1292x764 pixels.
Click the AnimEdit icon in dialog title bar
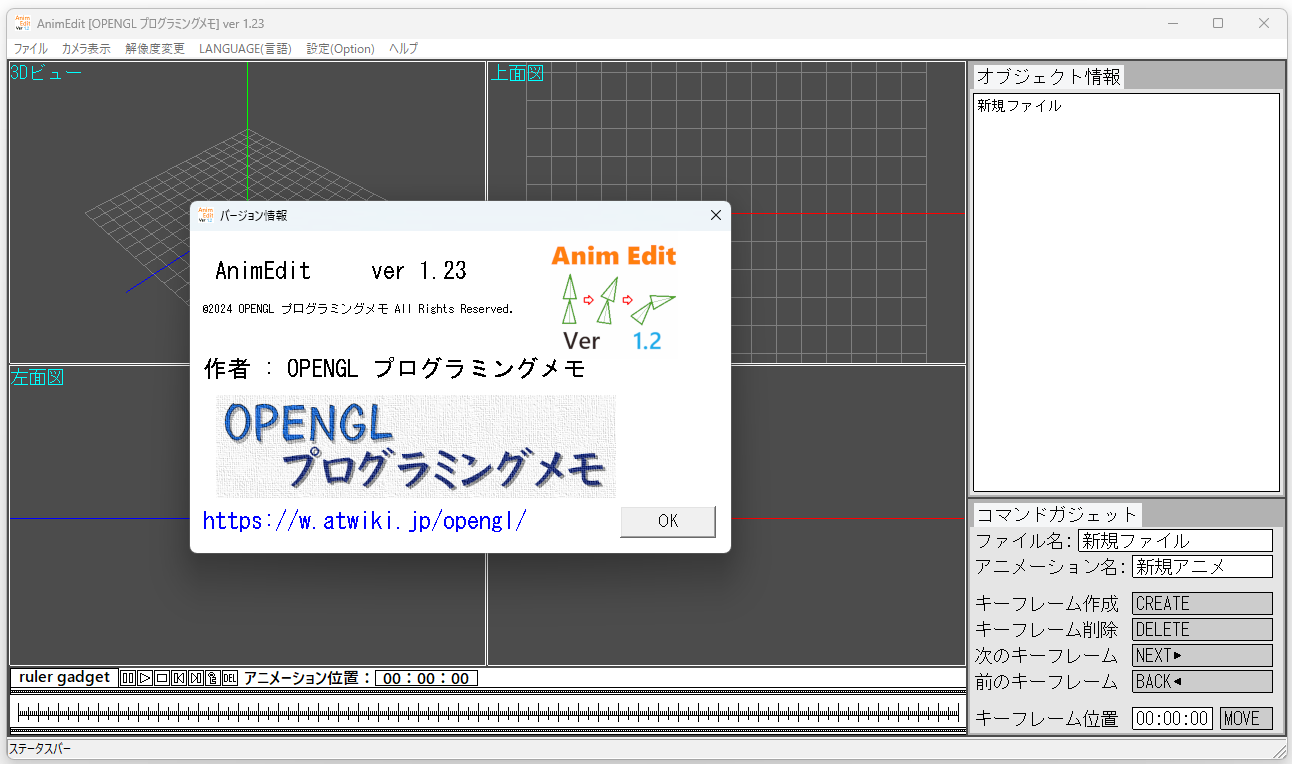(x=206, y=215)
